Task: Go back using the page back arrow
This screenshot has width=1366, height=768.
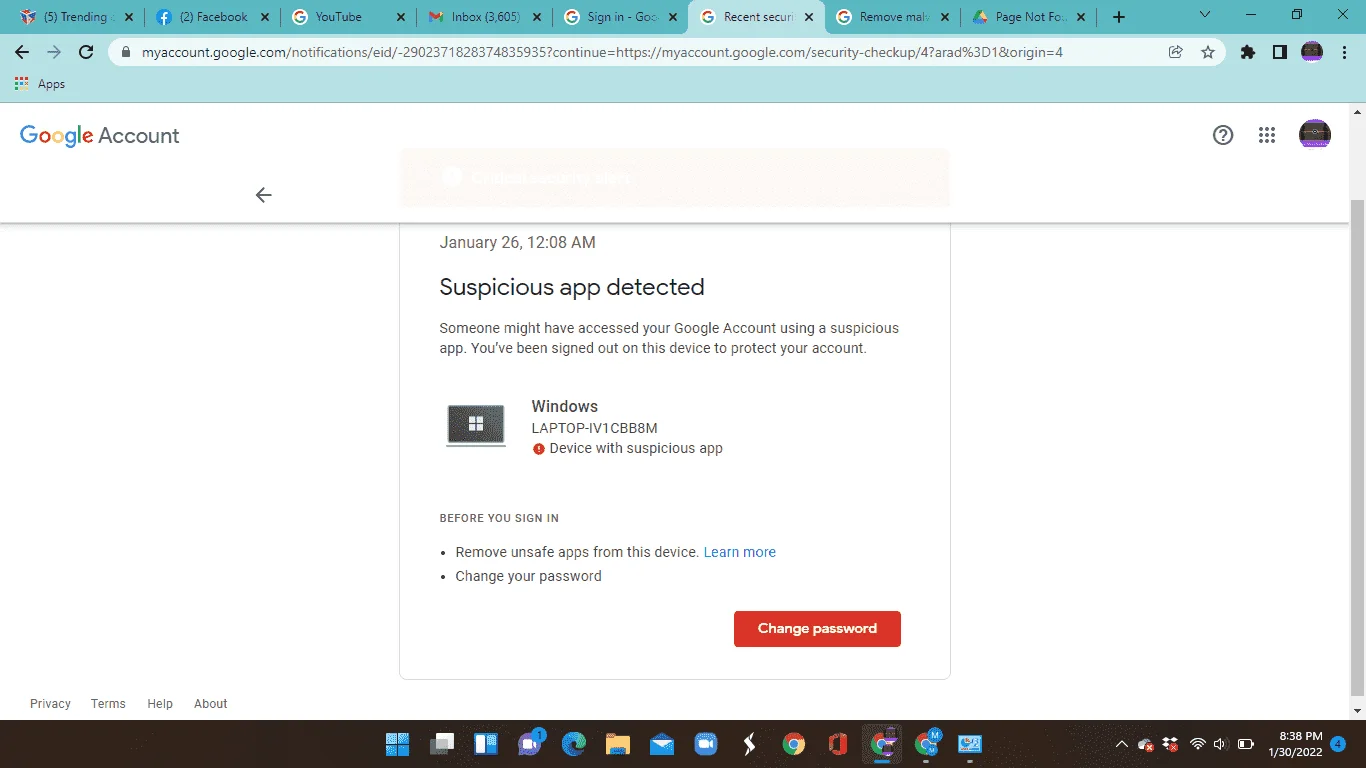Action: point(263,195)
